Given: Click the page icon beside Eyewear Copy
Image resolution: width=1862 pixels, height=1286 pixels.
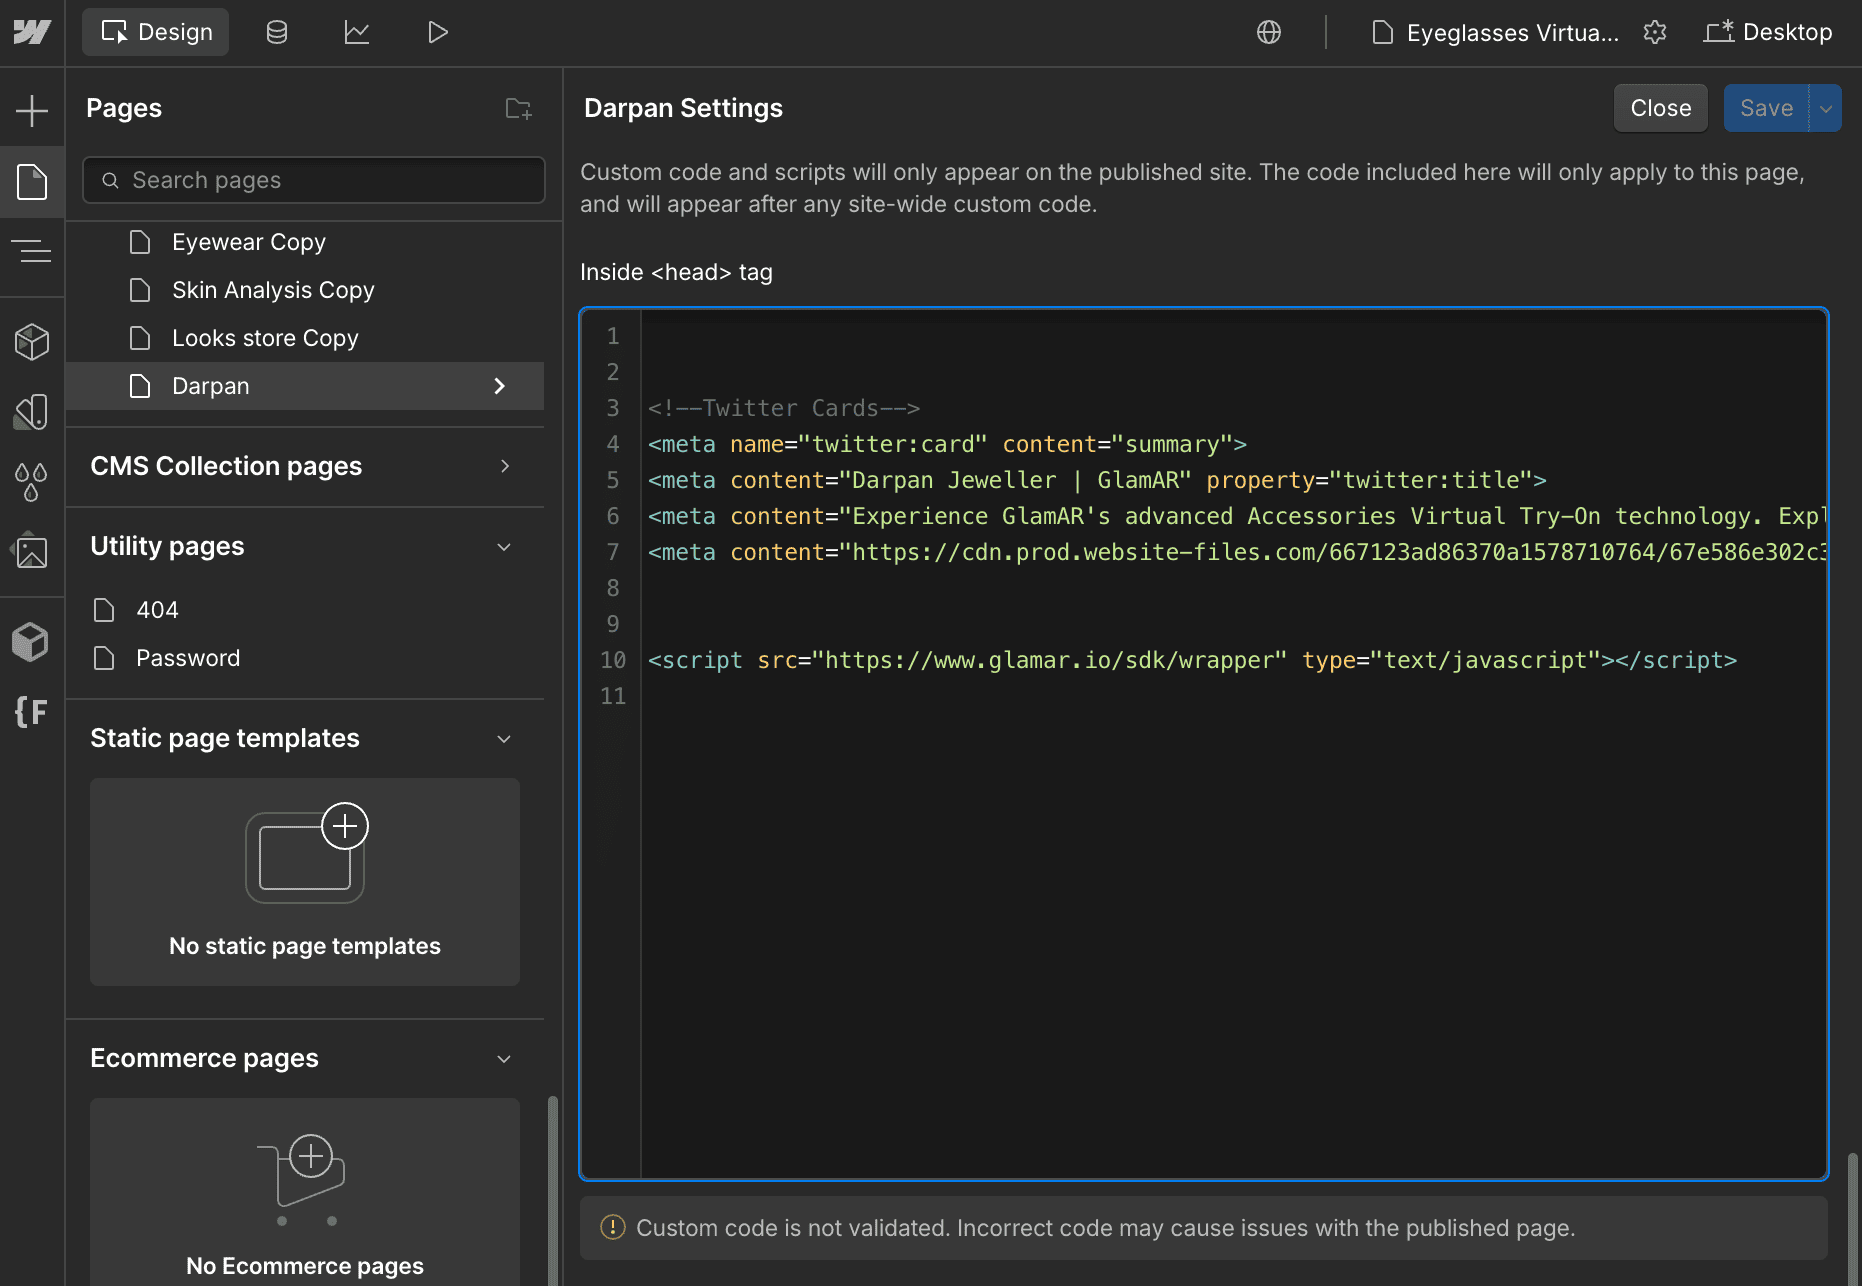Looking at the screenshot, I should 140,242.
